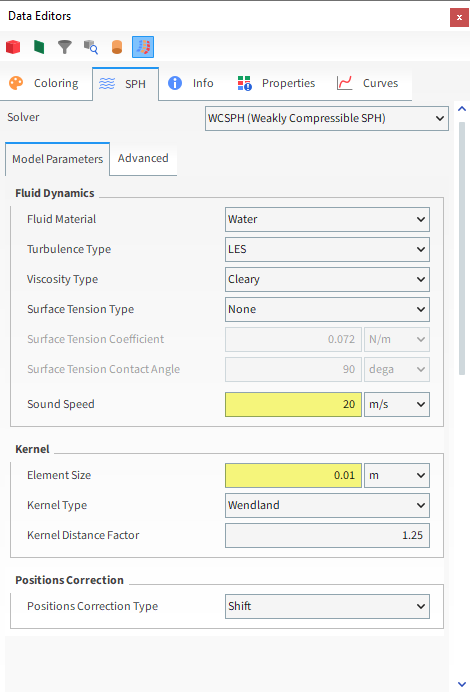Click the gray funnel filter icon
The image size is (470, 696).
[x=65, y=47]
